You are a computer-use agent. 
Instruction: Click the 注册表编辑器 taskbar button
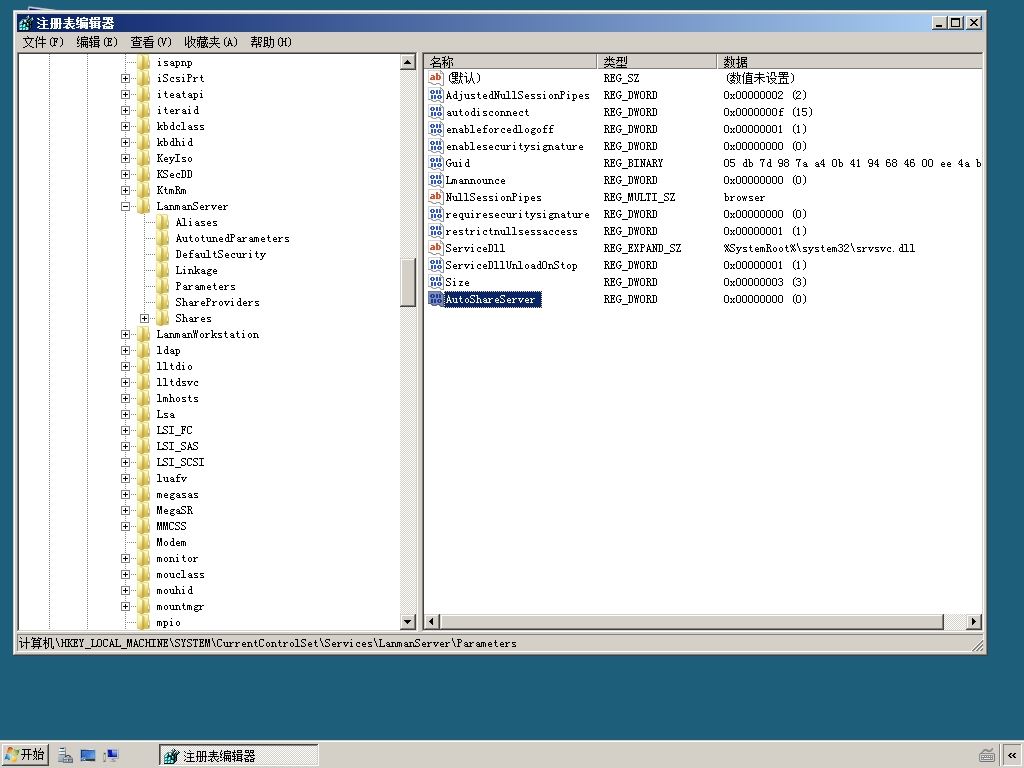point(238,756)
